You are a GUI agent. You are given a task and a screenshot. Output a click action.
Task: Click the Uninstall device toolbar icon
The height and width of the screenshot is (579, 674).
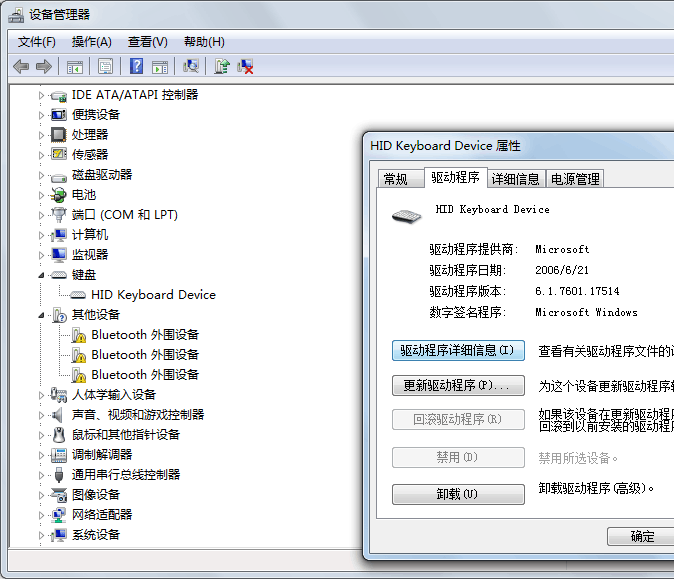click(x=245, y=66)
